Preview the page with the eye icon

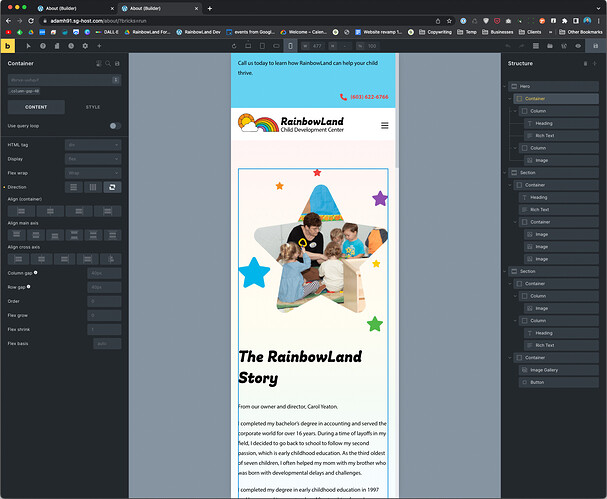click(x=578, y=46)
